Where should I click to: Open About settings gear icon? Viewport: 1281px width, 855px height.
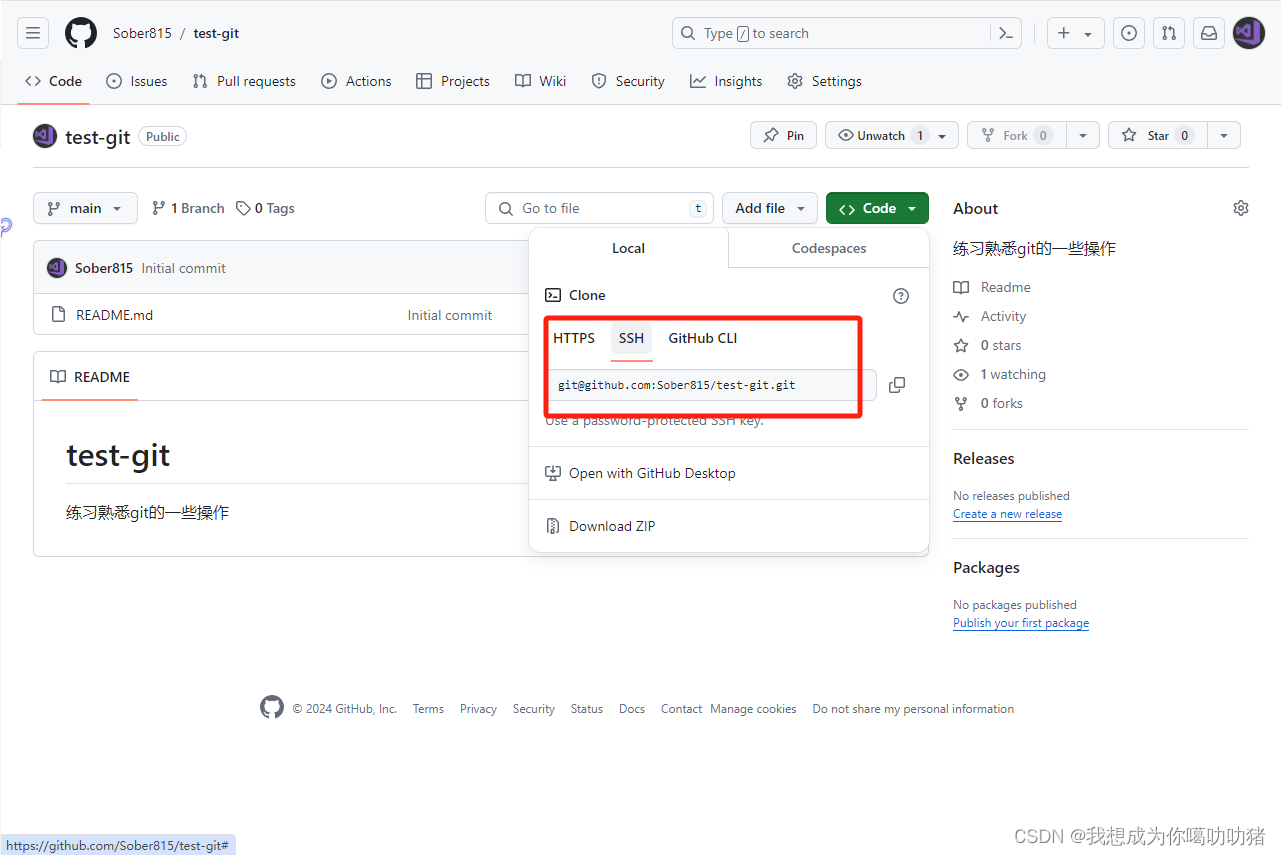tap(1241, 208)
